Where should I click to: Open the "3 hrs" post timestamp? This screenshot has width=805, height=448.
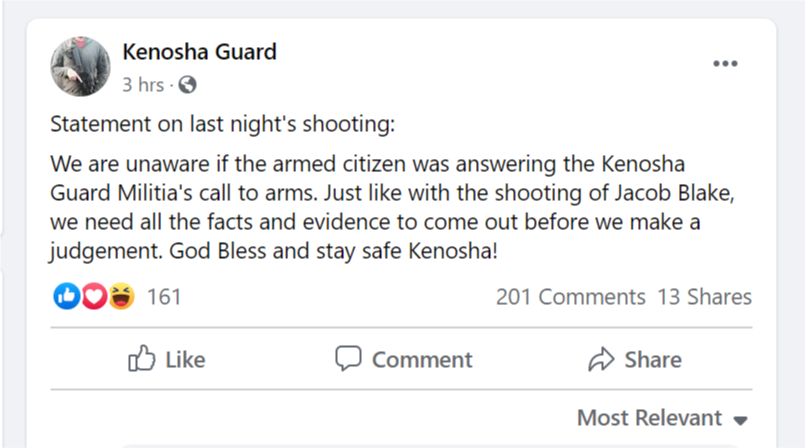pos(143,85)
